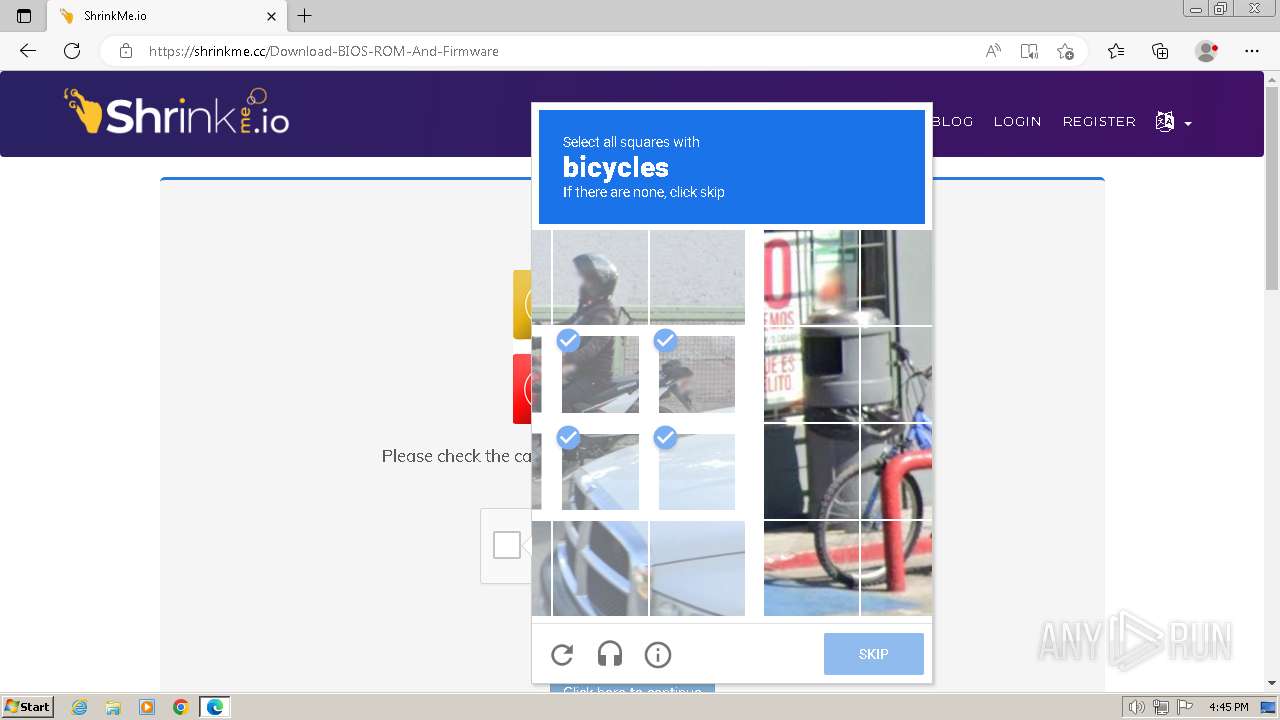Click the address bar URL
1280x720 pixels.
point(324,51)
